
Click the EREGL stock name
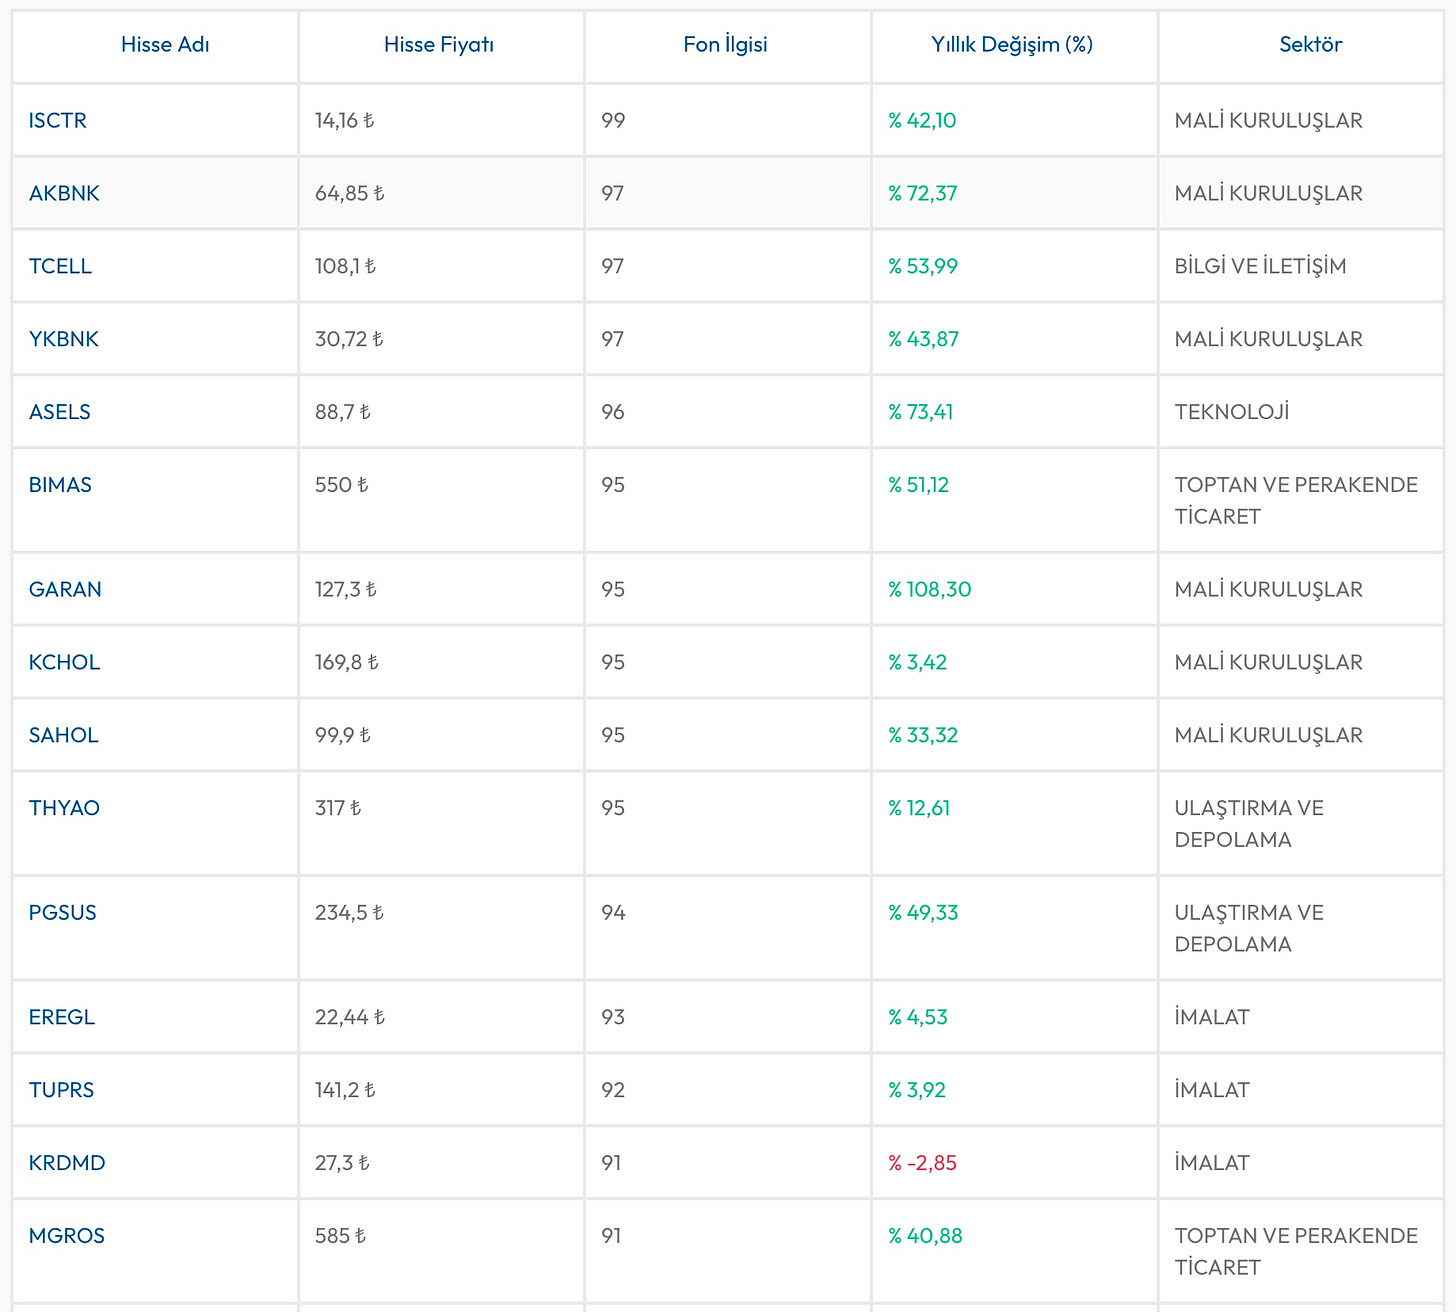pyautogui.click(x=62, y=1017)
